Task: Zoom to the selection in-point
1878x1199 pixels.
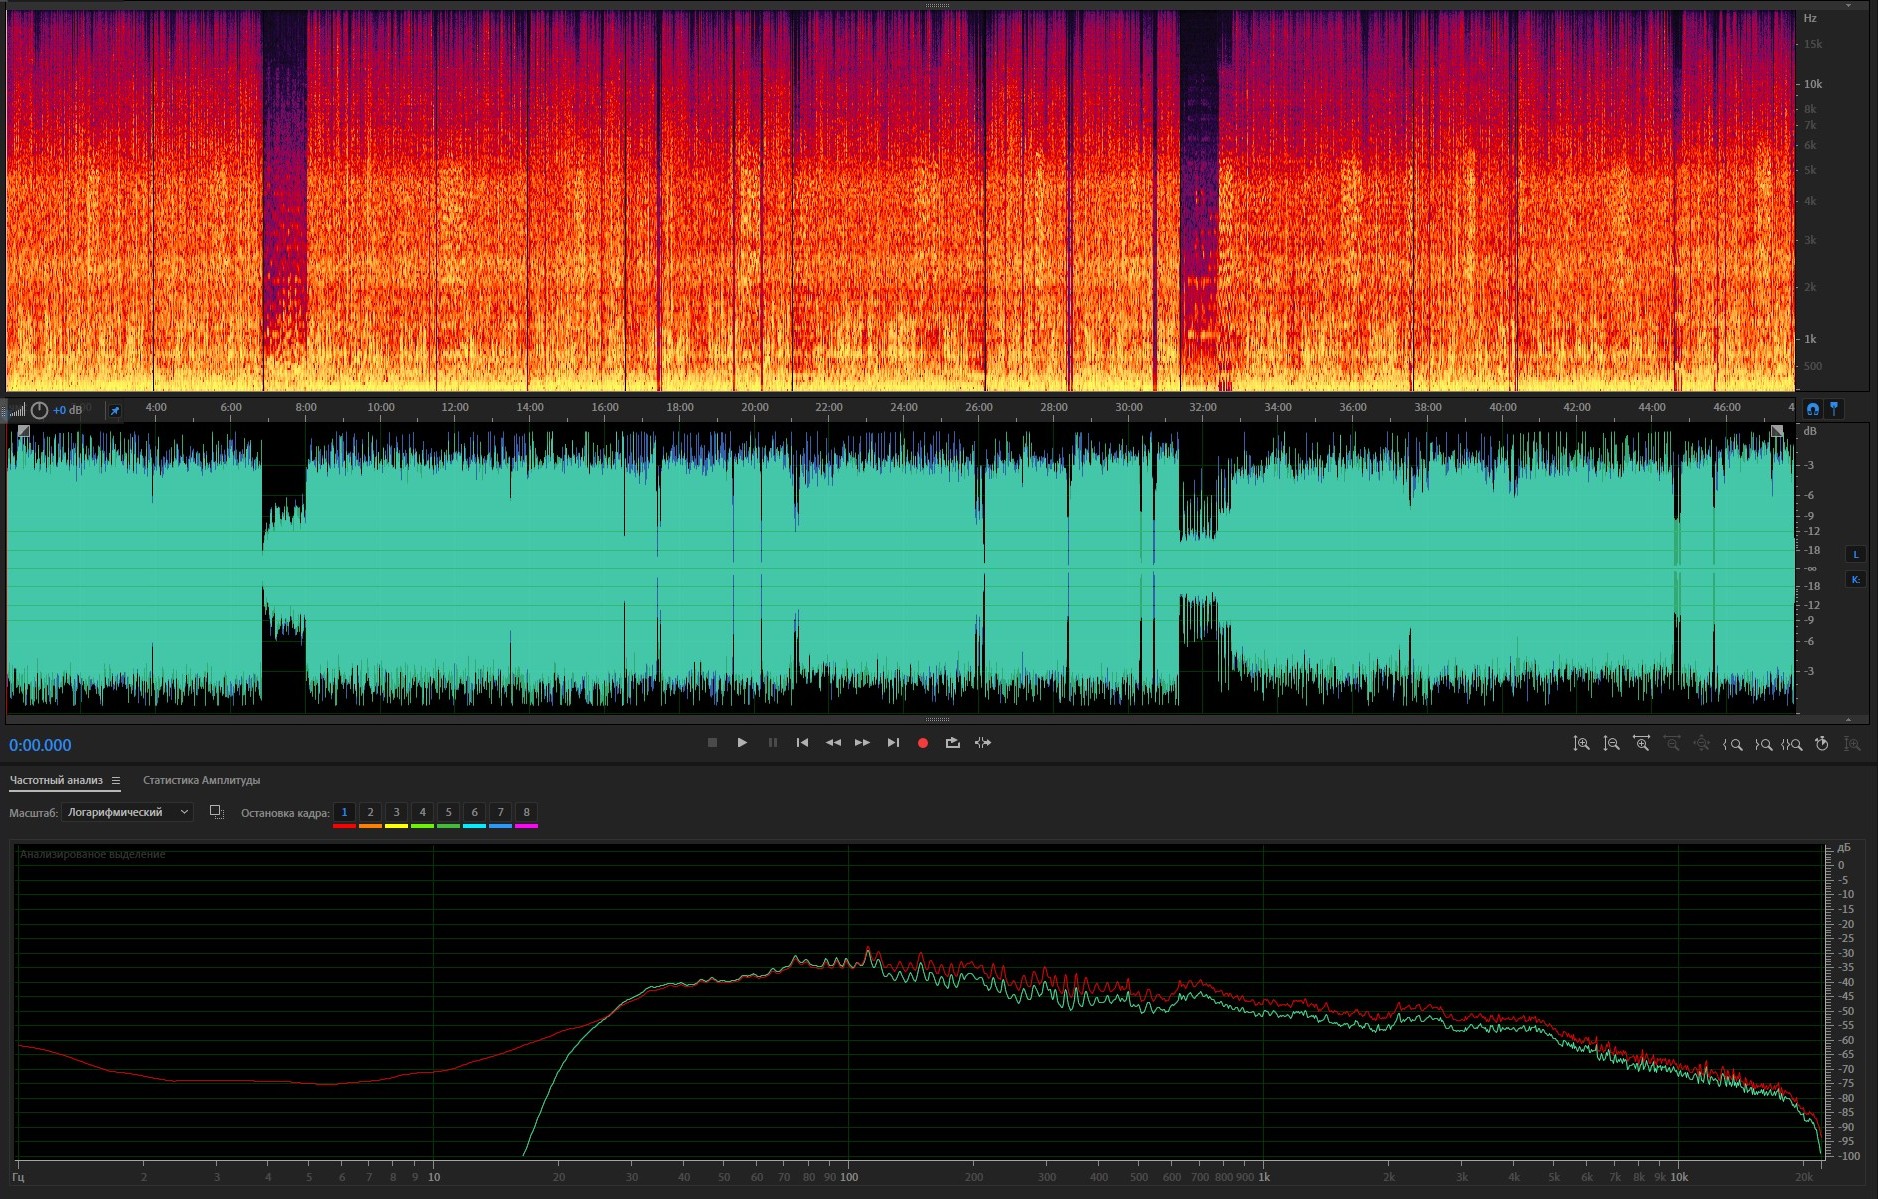Action: (1733, 744)
